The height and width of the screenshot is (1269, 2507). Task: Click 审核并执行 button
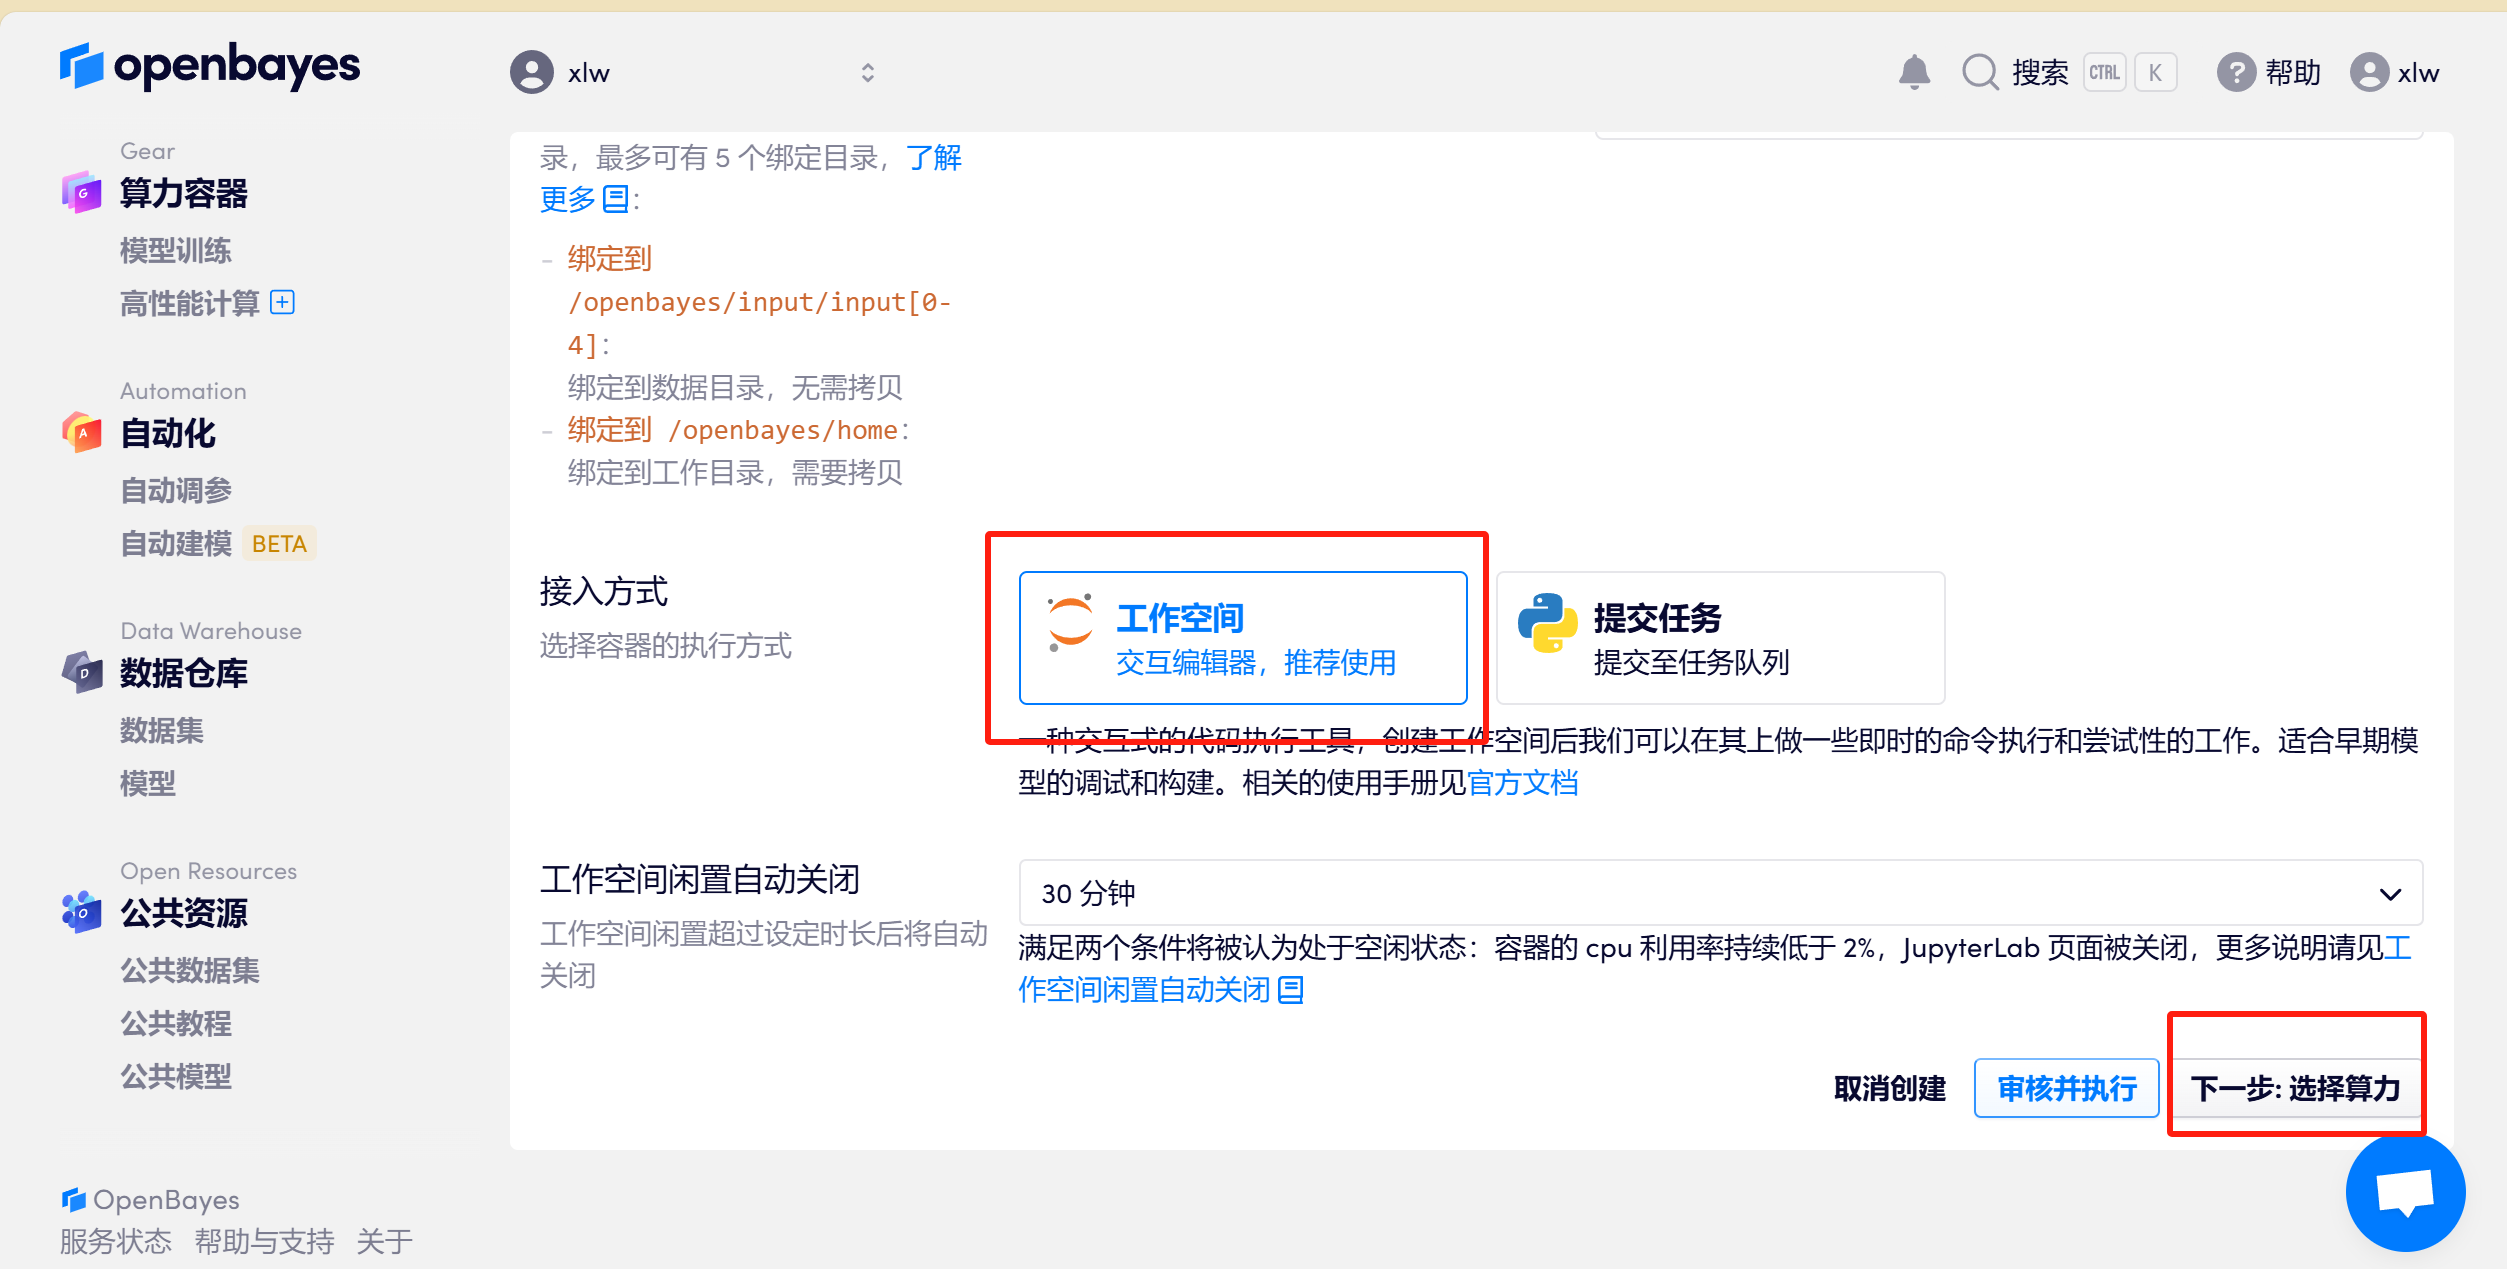click(x=2066, y=1088)
